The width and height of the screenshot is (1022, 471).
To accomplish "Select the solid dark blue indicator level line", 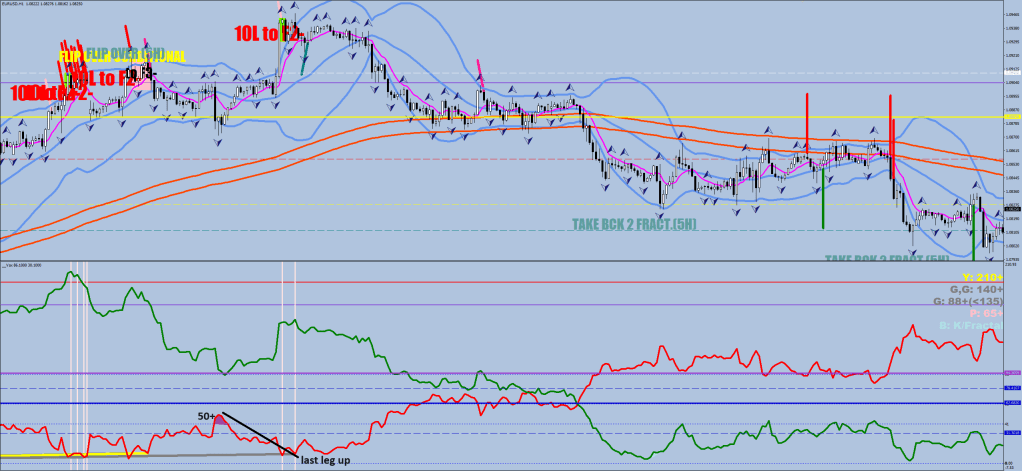I will (x=500, y=403).
